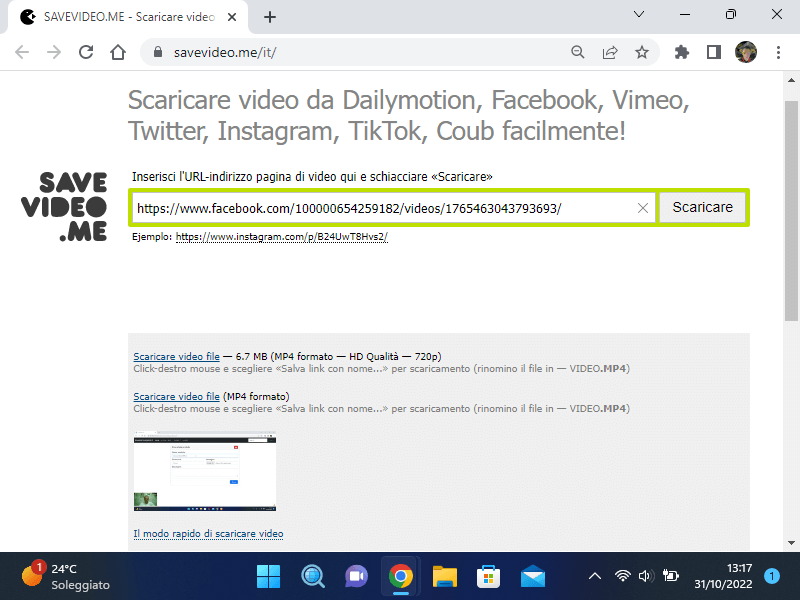The image size is (800, 600).
Task: Click the scrollbar down arrow
Action: click(x=791, y=543)
